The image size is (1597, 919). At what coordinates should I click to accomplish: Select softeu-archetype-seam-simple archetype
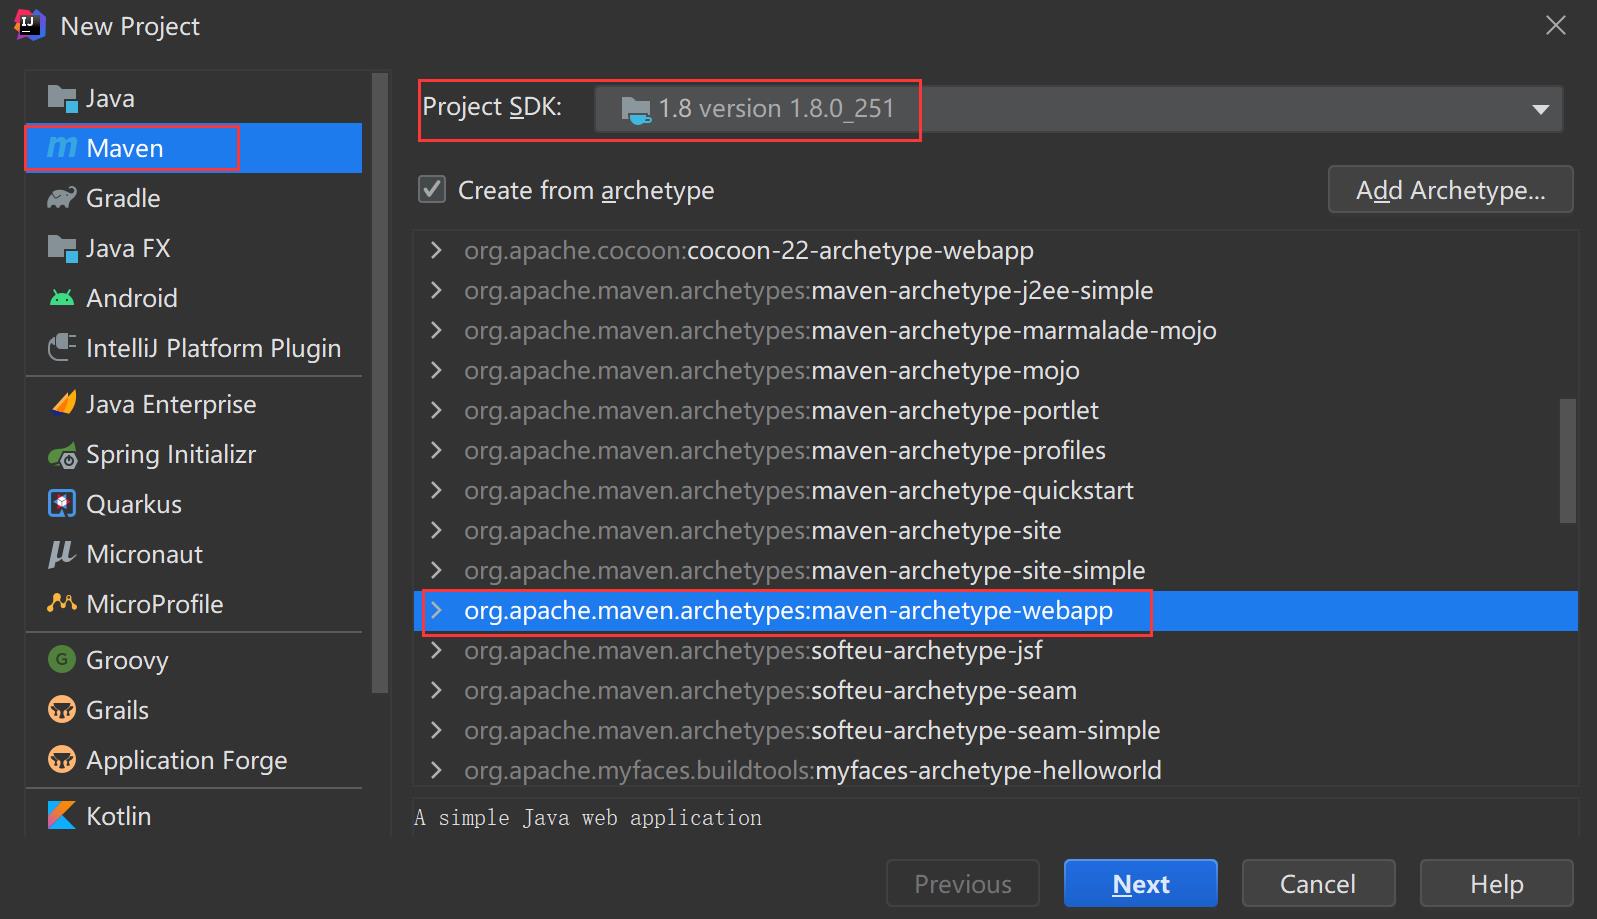pos(996,730)
